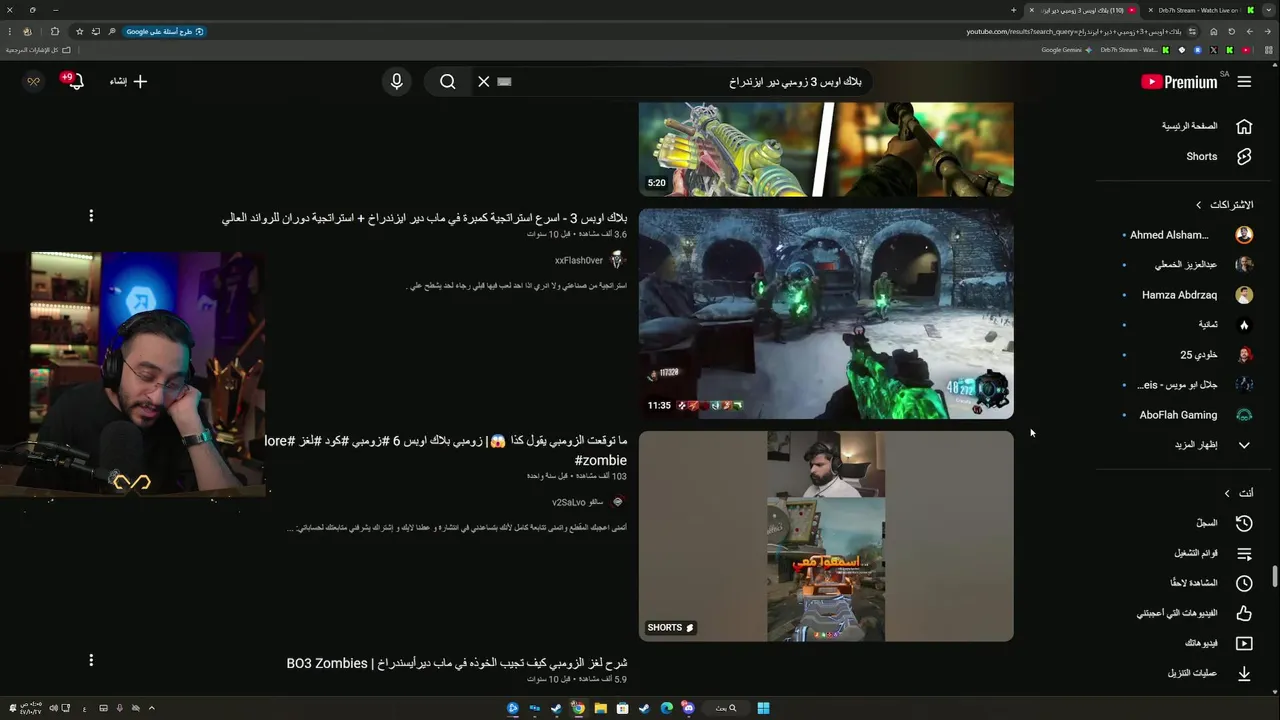
Task: Open Discord from the taskbar
Action: [688, 708]
